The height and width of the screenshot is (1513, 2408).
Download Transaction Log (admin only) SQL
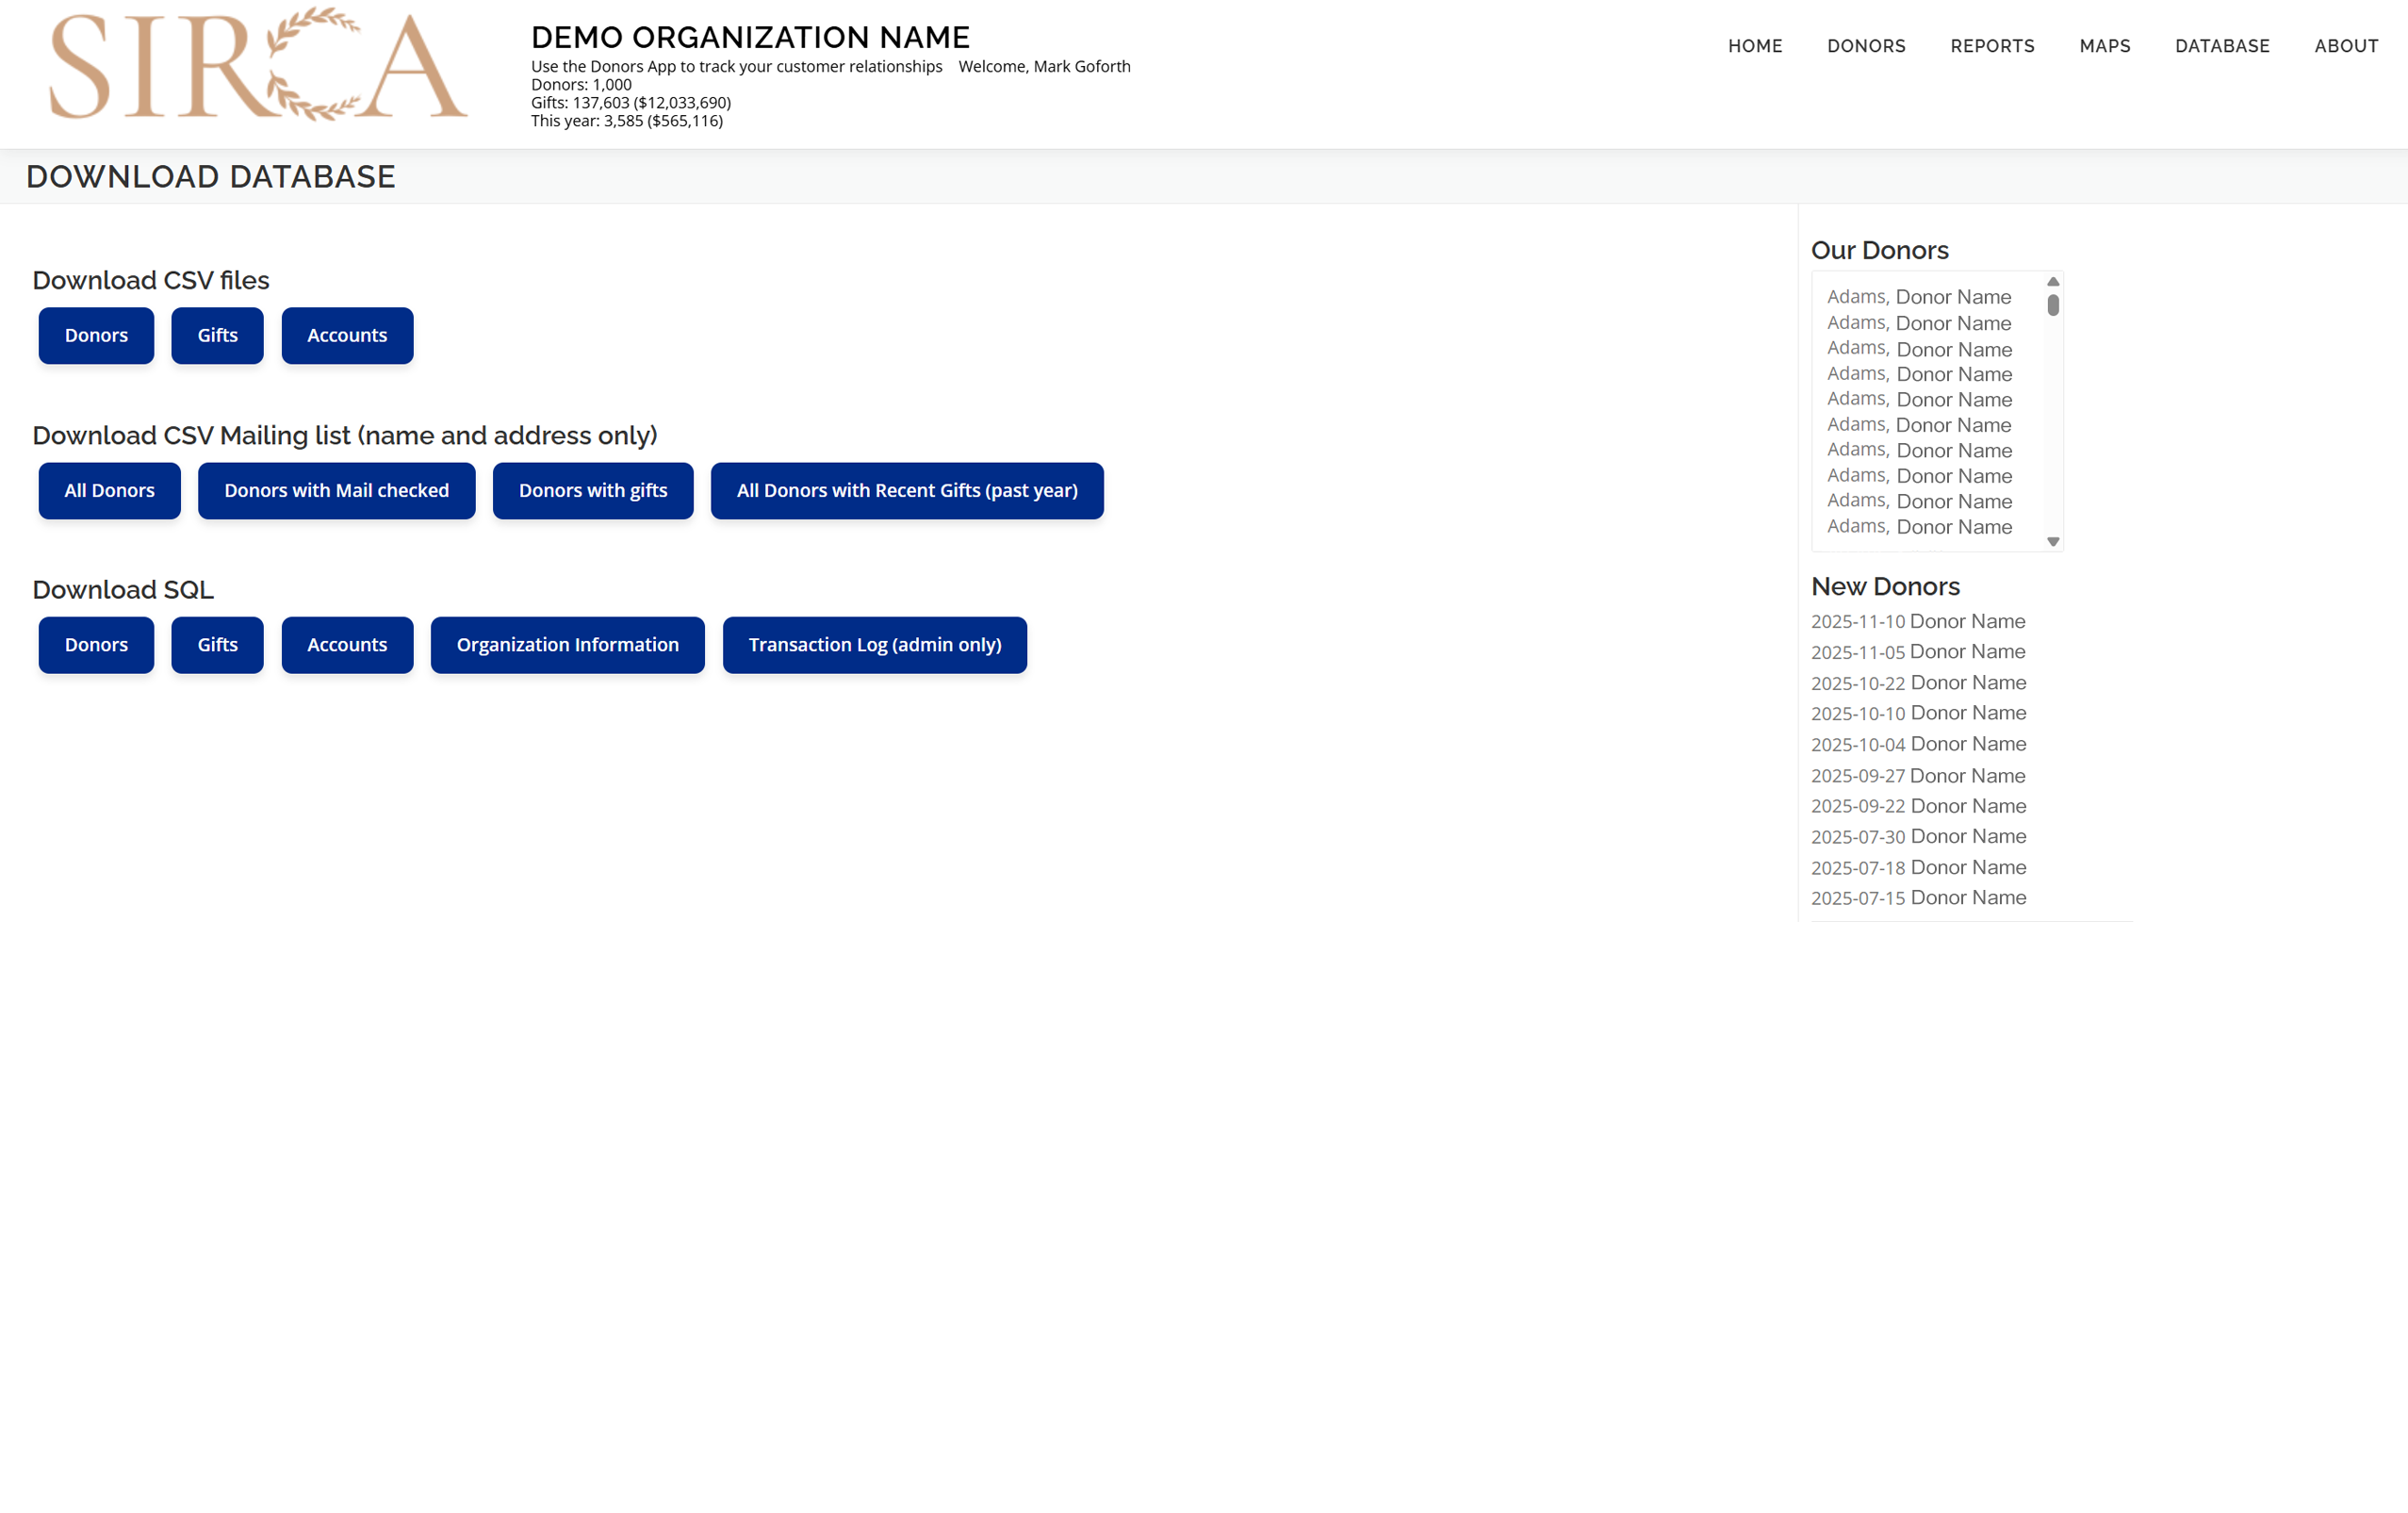(874, 644)
